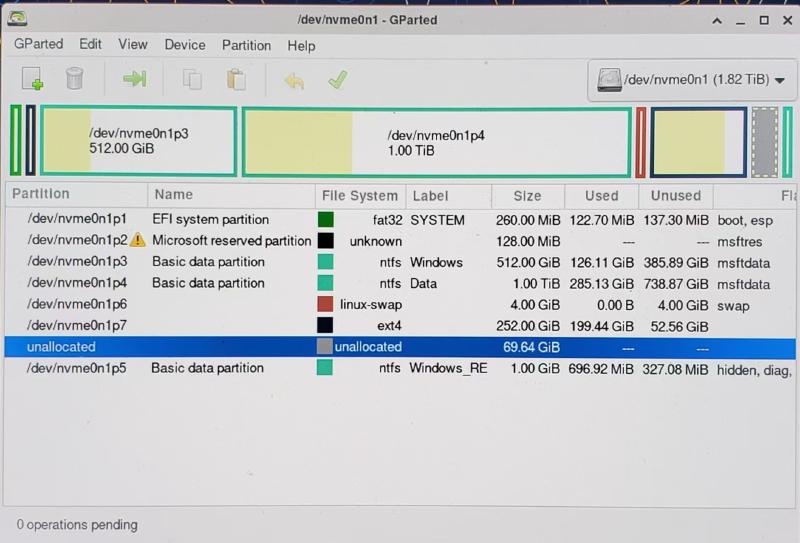Click the File System column header
Image resolution: width=800 pixels, height=543 pixels.
coord(360,196)
